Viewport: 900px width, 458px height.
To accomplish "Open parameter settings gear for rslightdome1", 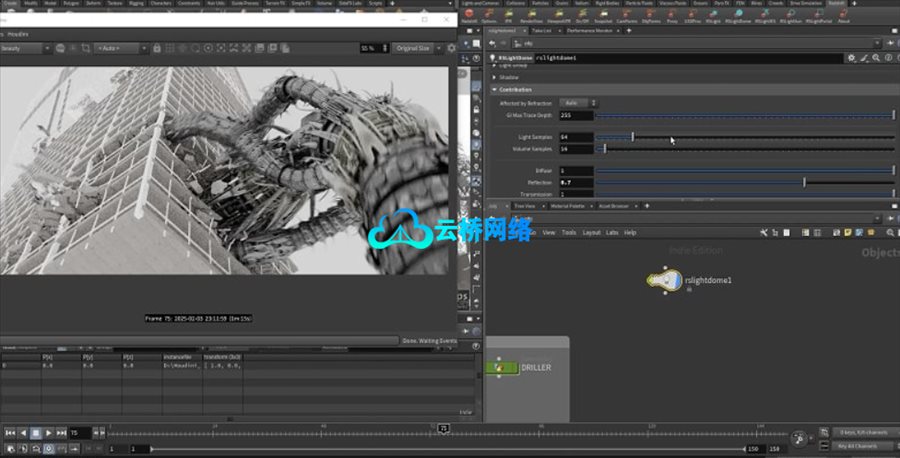I will tap(852, 58).
